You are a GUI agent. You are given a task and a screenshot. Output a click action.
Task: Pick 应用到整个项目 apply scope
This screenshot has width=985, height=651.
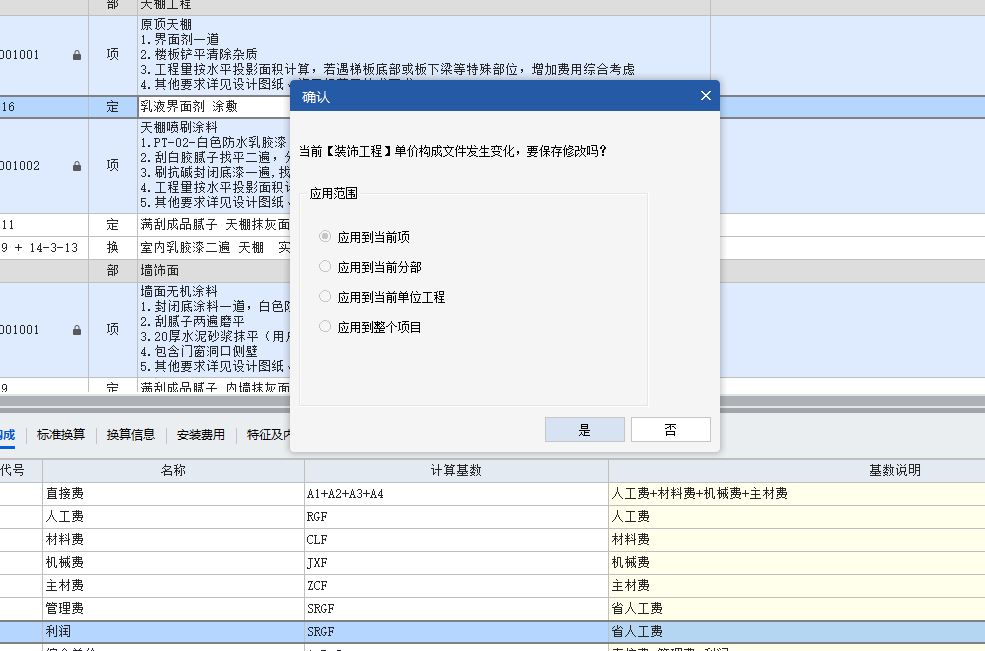325,326
